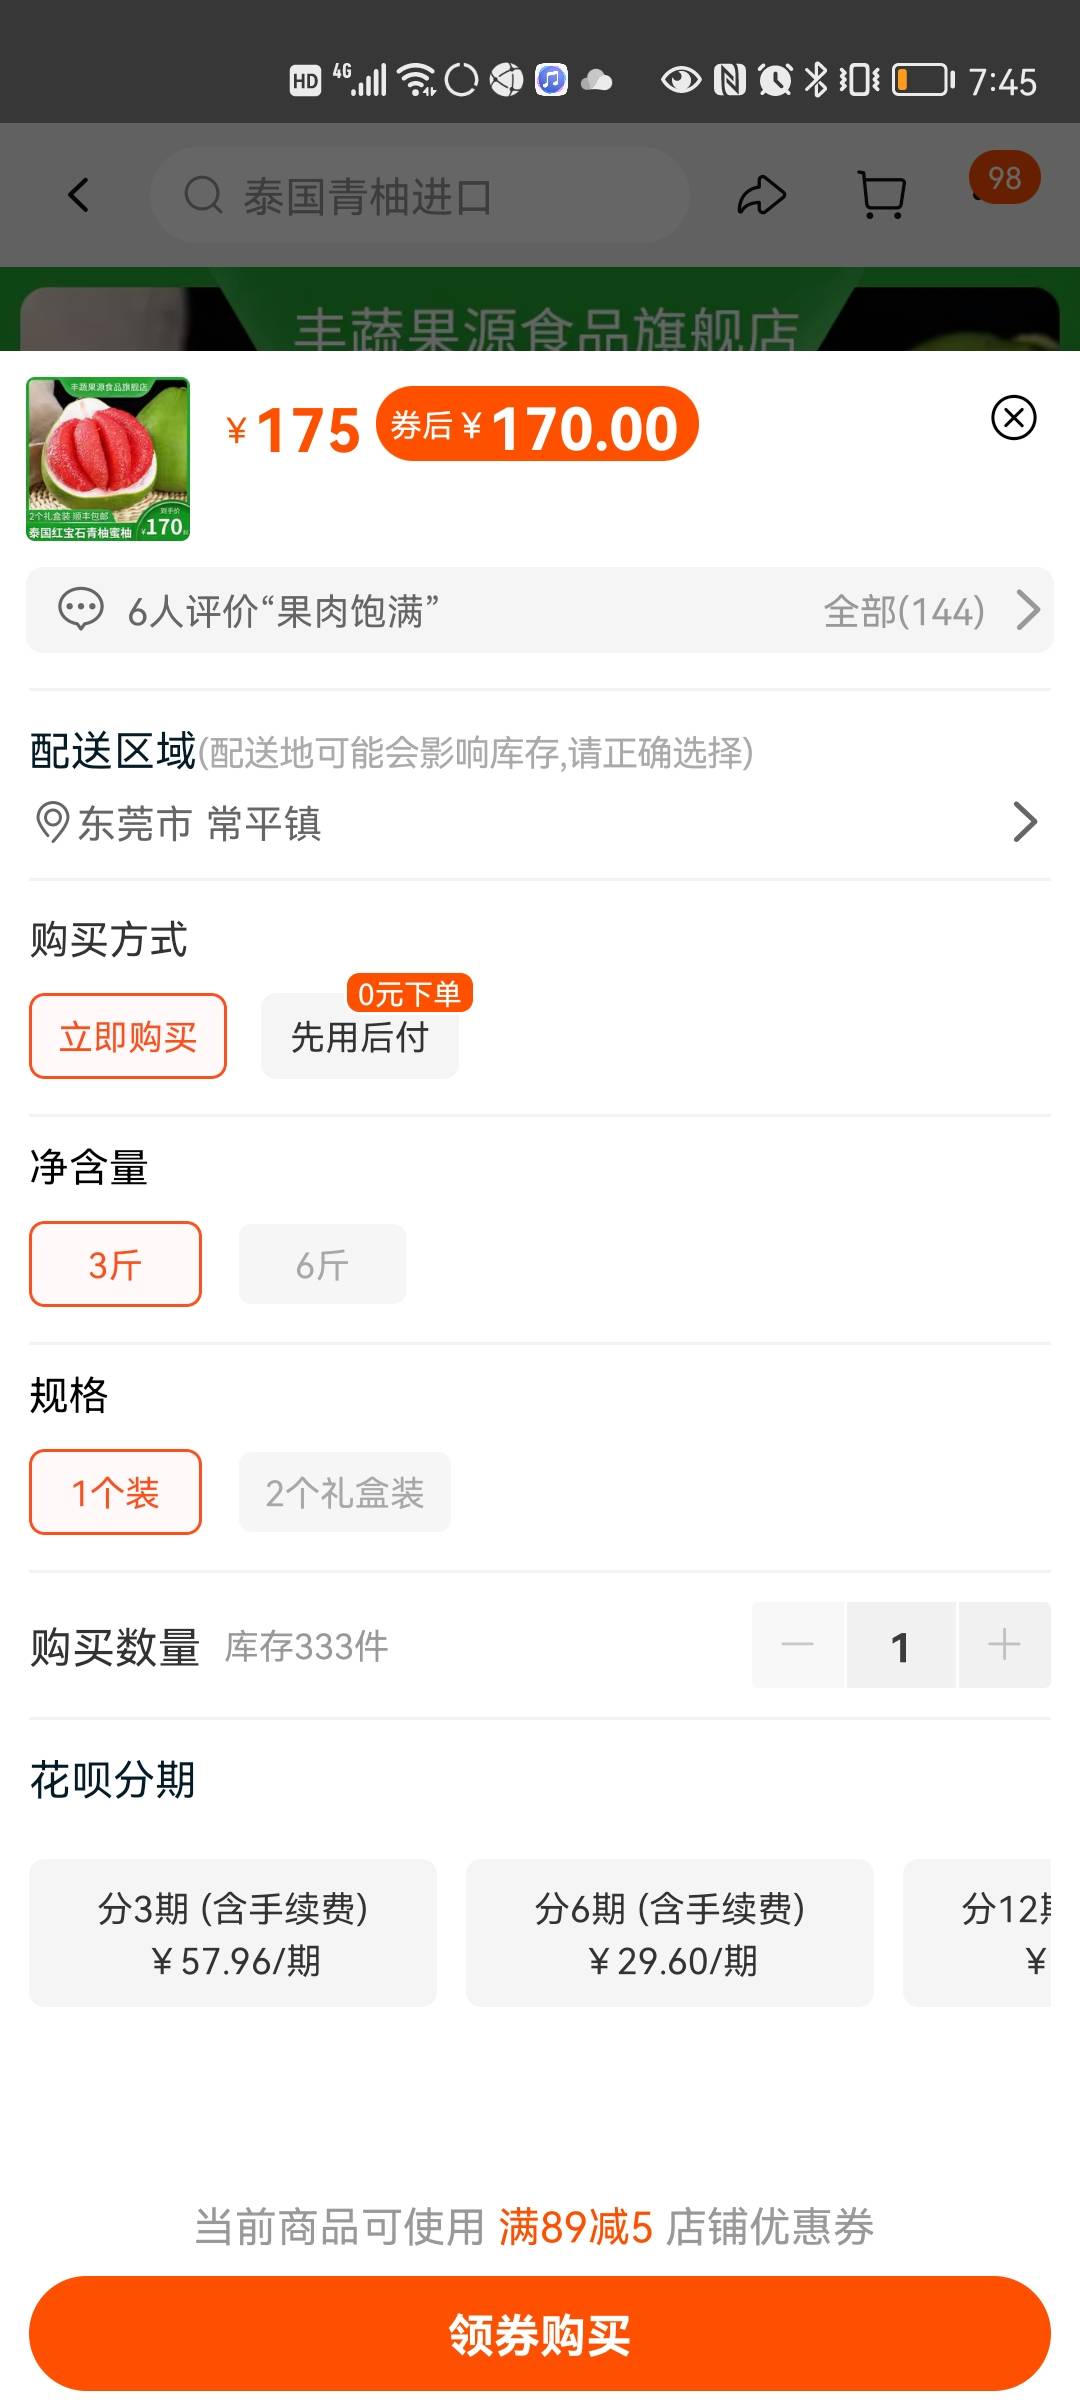
Task: Tap the share arrow icon
Action: coord(761,195)
